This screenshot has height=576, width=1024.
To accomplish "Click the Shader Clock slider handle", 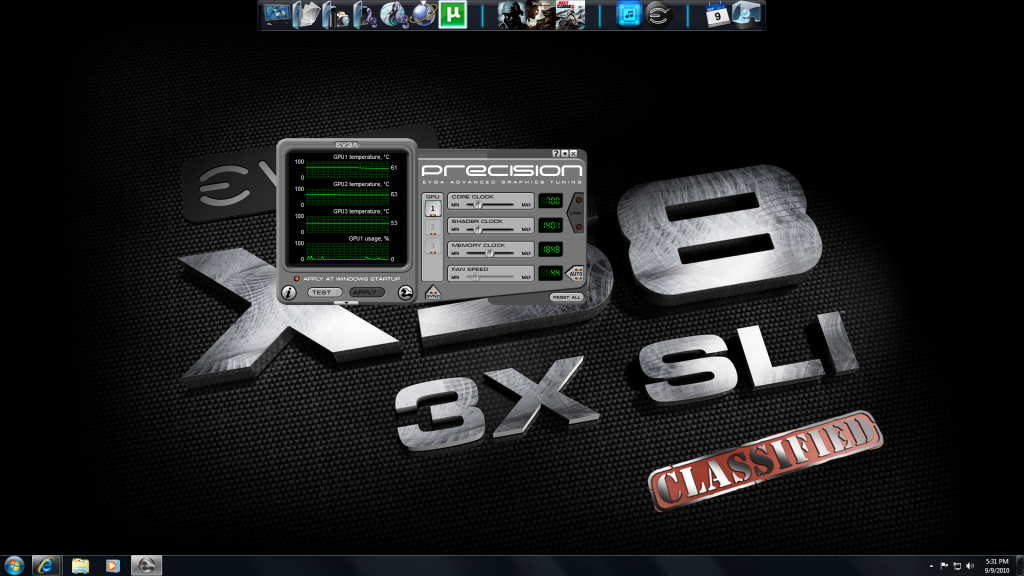I will (478, 229).
